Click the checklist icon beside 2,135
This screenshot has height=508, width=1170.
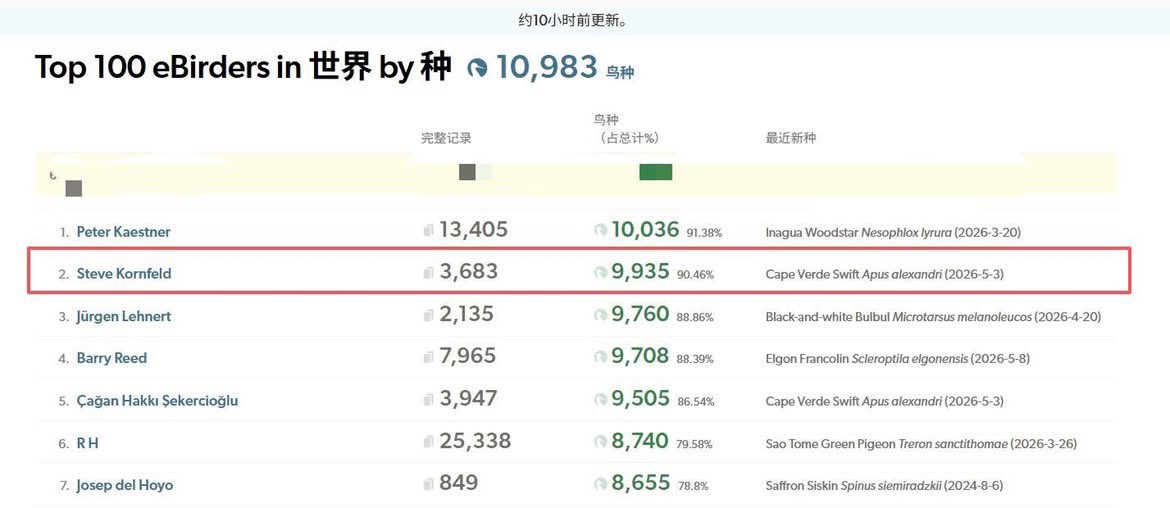[x=428, y=316]
